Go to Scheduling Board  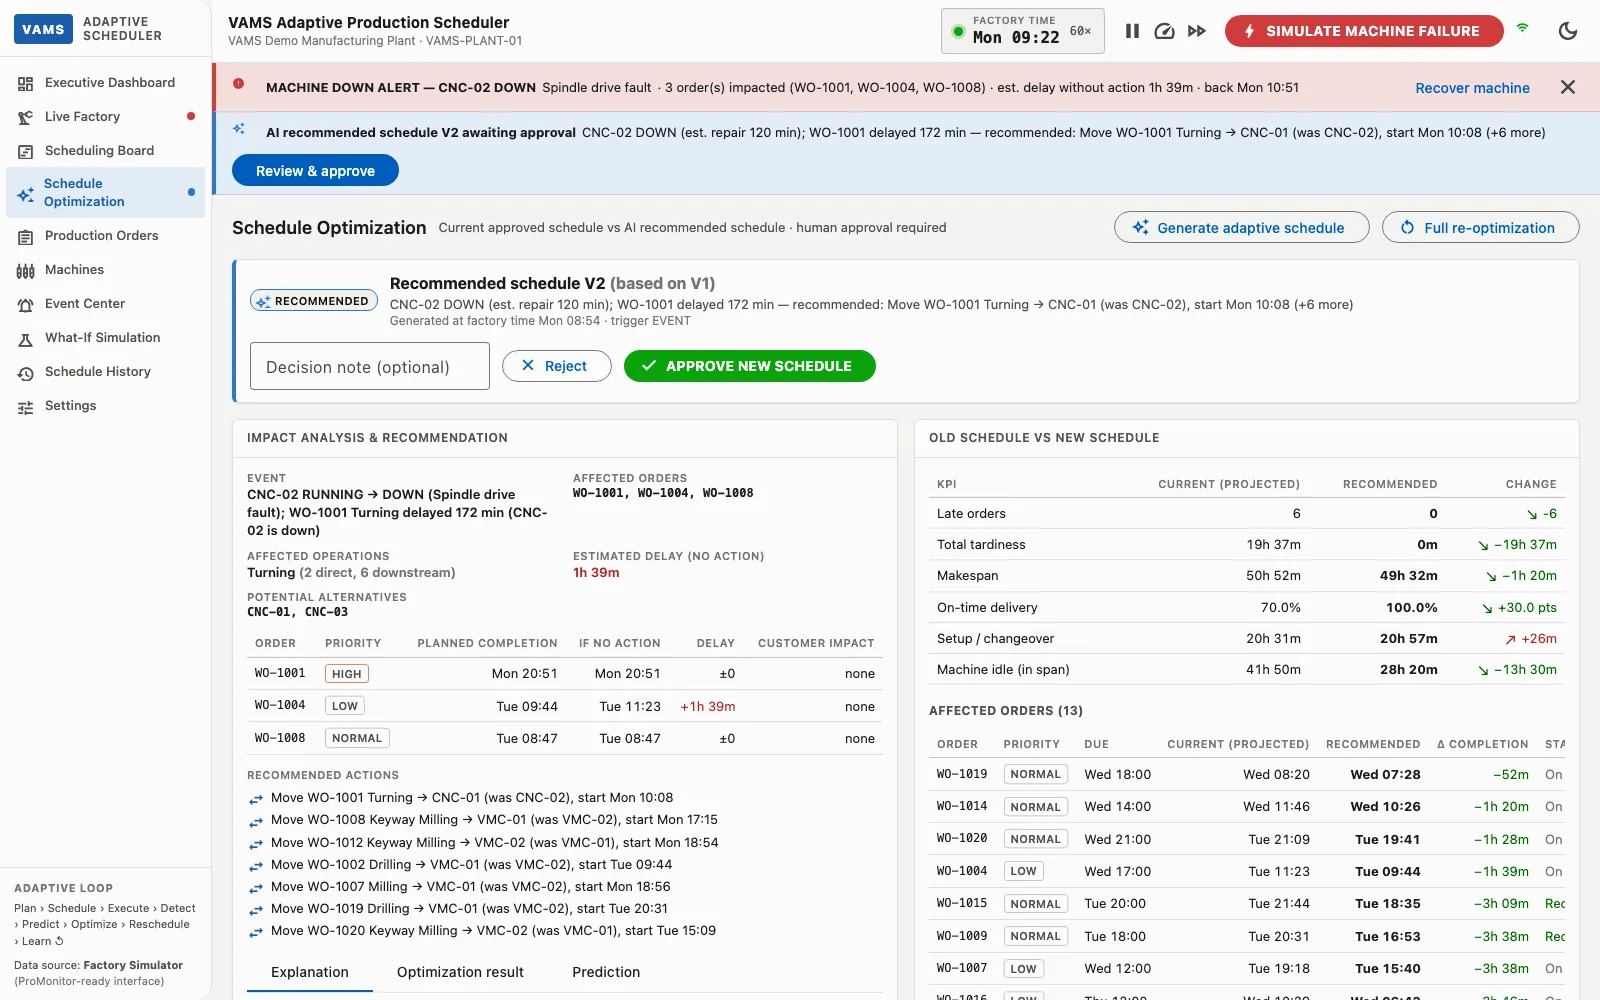[x=105, y=151]
